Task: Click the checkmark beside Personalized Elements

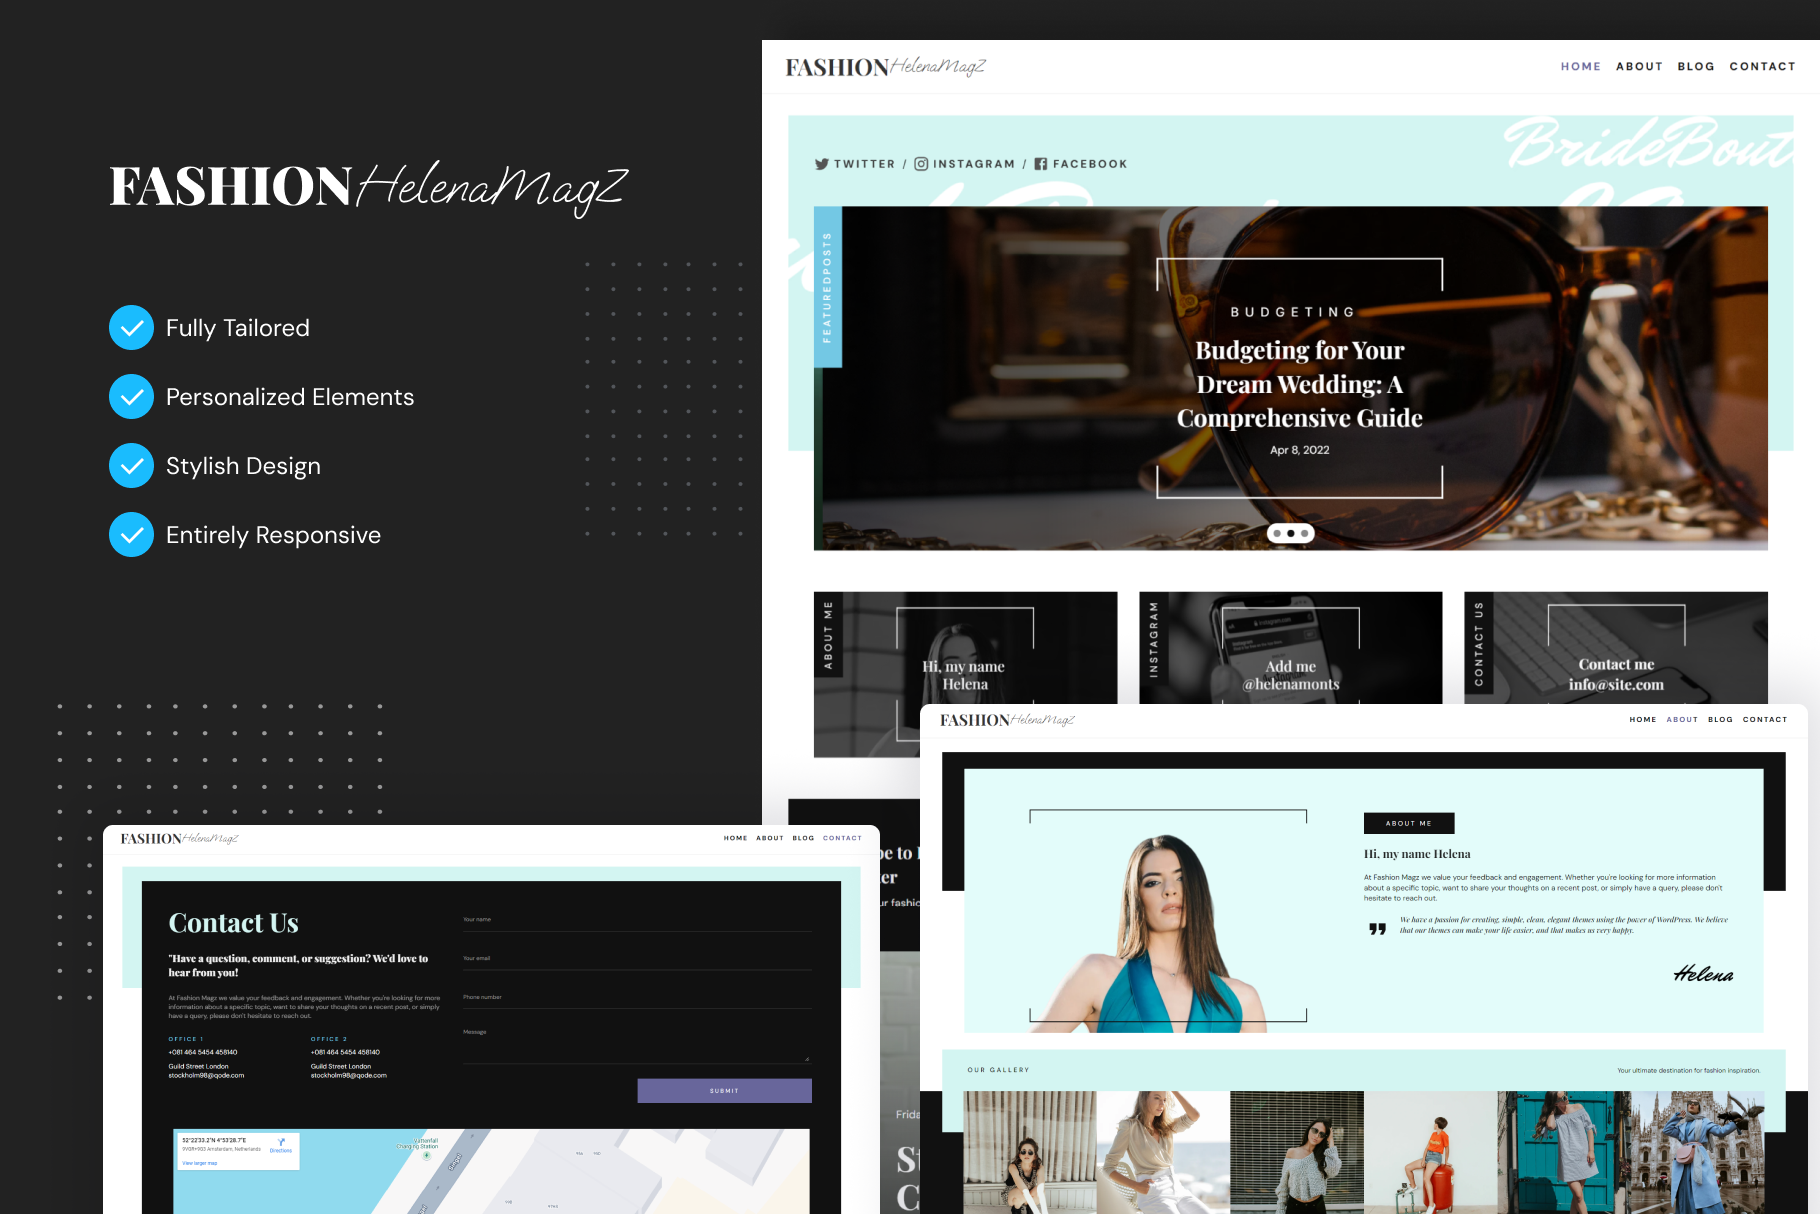Action: (x=131, y=397)
